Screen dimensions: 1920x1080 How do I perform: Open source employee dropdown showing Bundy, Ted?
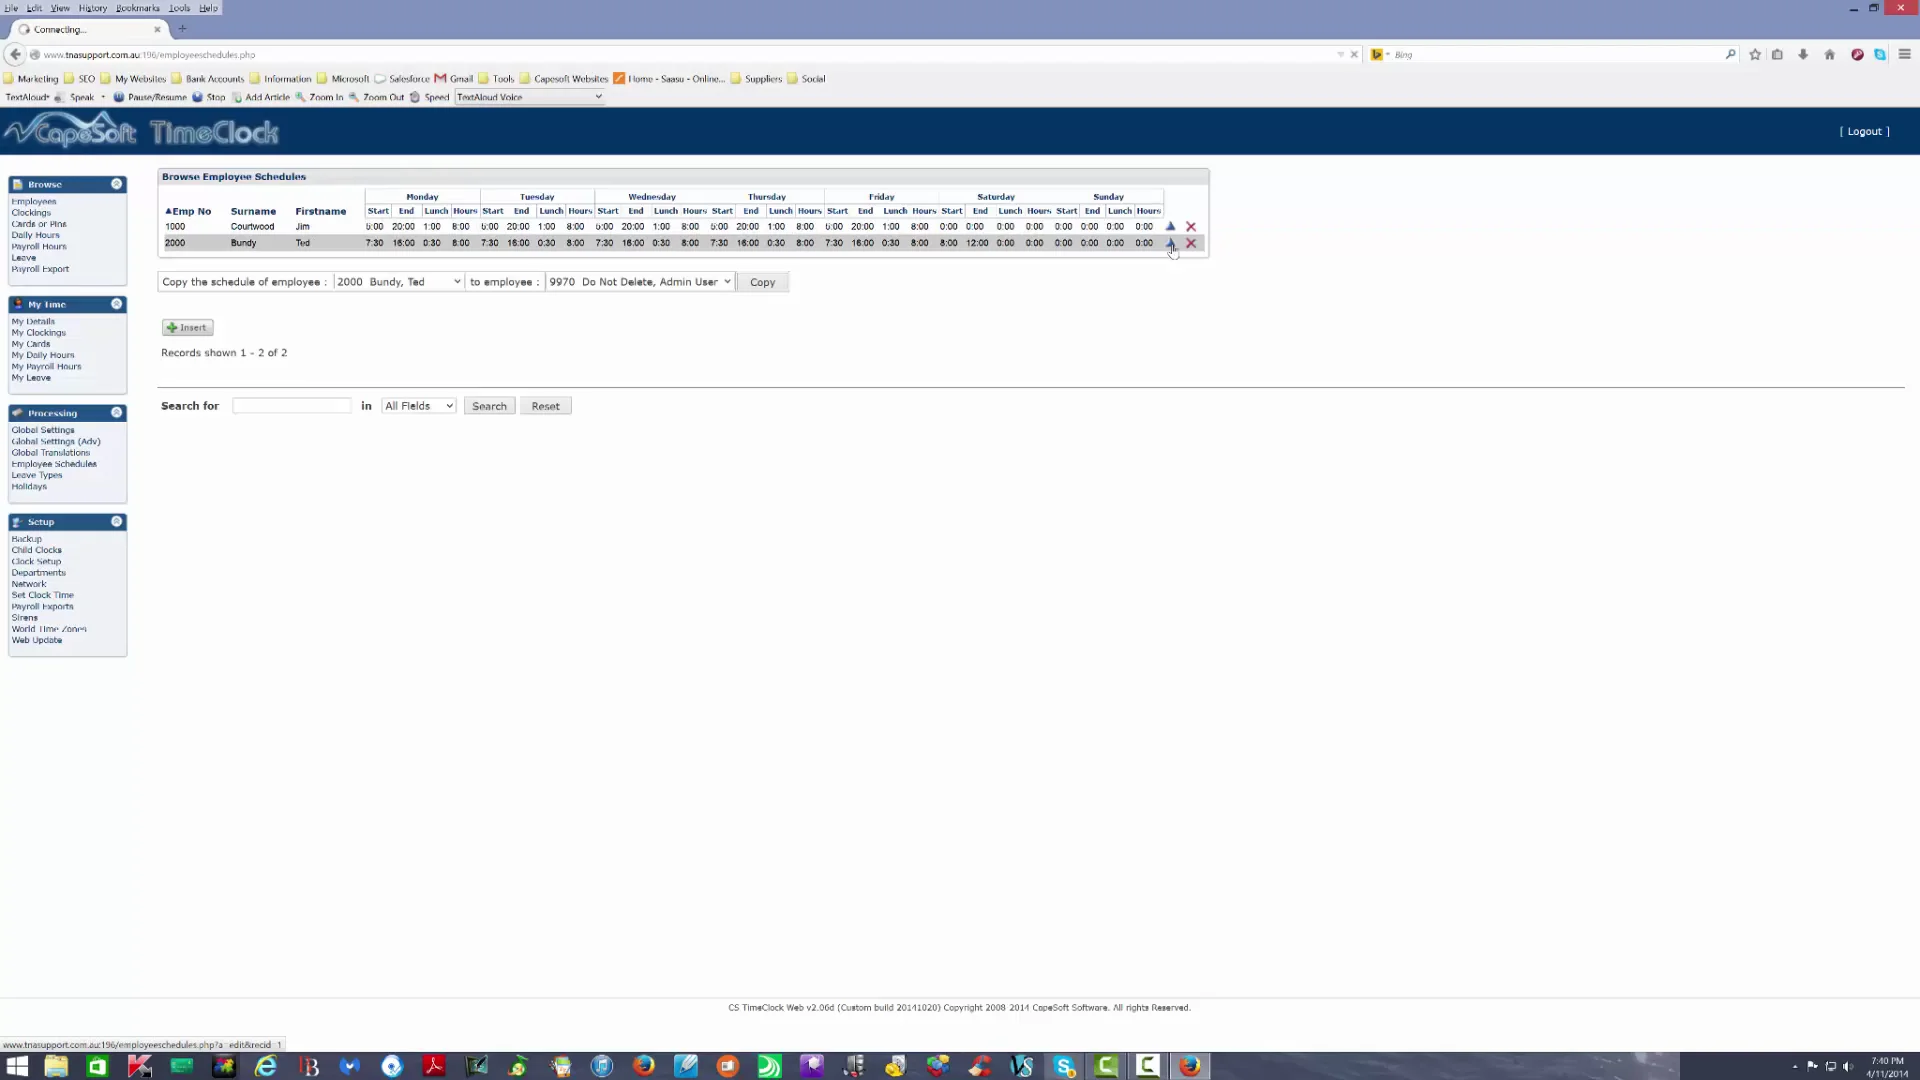coord(398,282)
